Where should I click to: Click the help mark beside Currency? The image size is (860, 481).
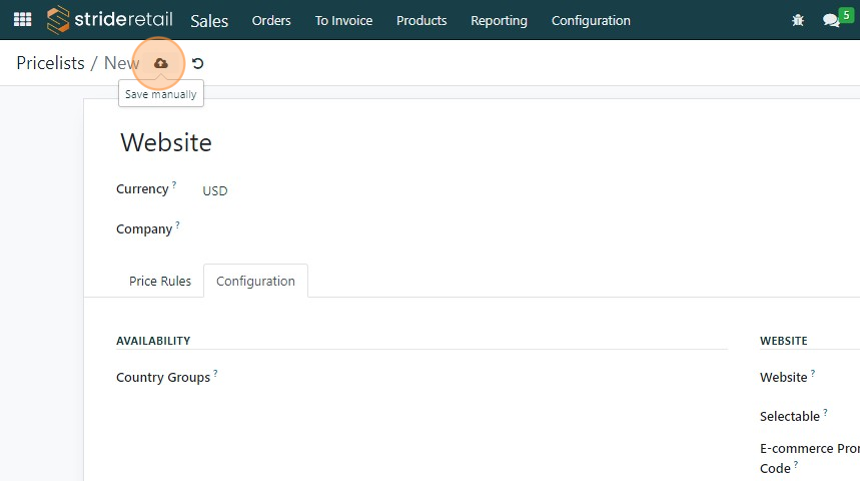click(174, 185)
